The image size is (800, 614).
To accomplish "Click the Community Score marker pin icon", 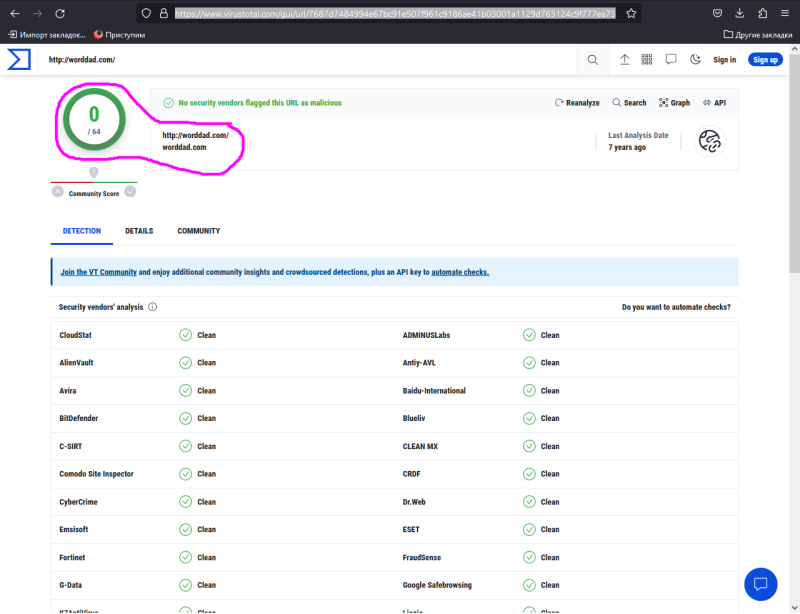I will 94,173.
